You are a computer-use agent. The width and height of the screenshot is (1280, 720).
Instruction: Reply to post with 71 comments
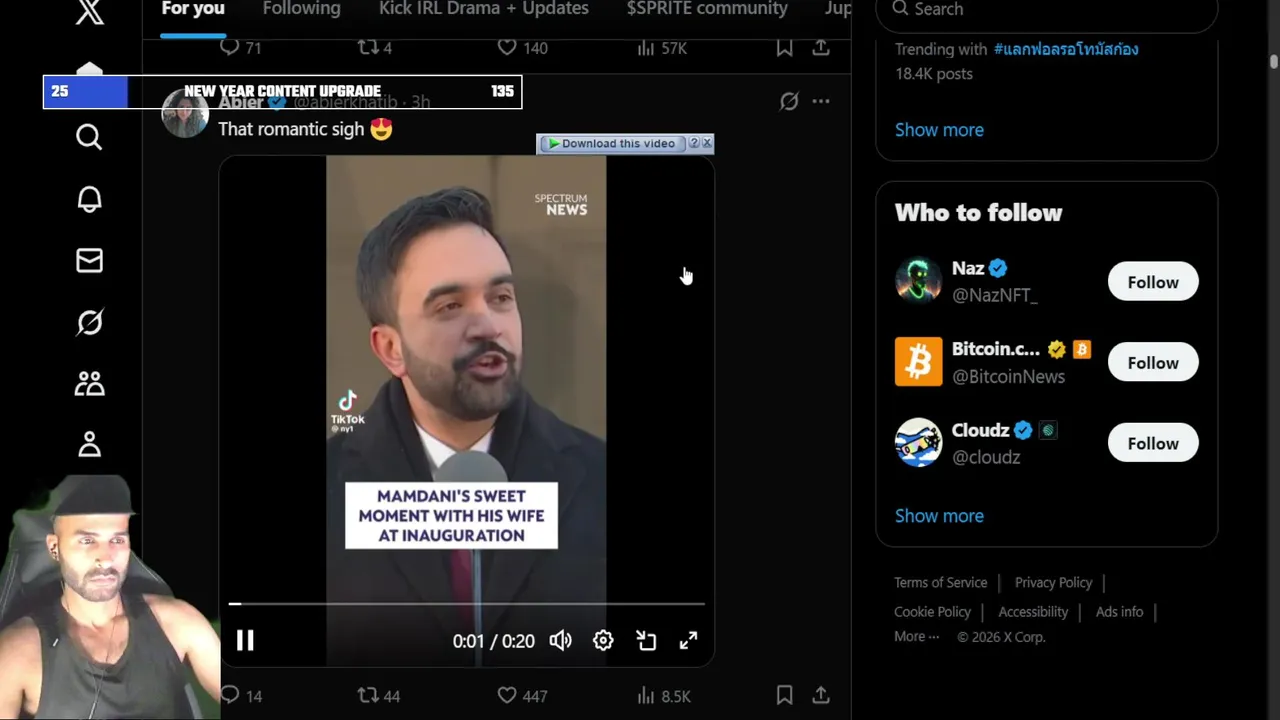(240, 47)
